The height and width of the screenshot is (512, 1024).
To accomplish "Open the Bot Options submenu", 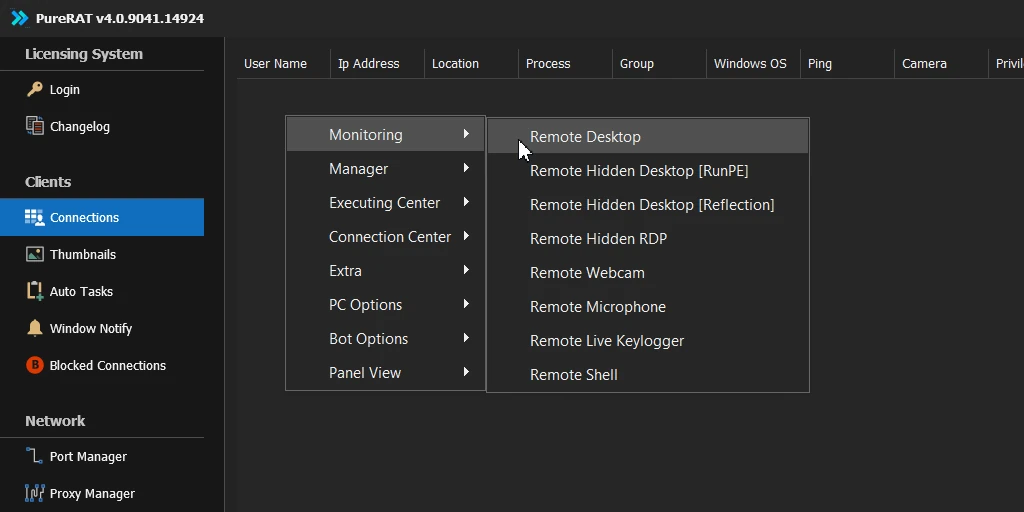I will [x=385, y=338].
